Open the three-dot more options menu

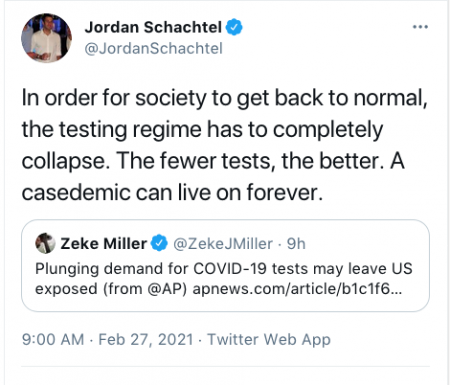420,27
